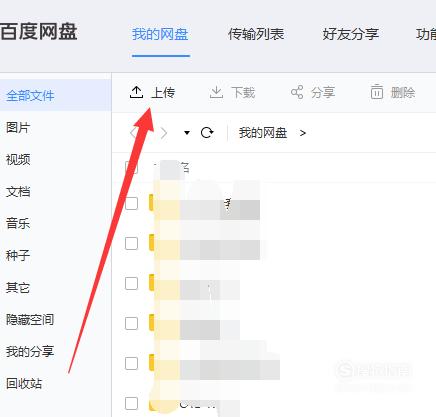Click 我的网盘 breadcrumb path
The image size is (436, 417).
263,133
